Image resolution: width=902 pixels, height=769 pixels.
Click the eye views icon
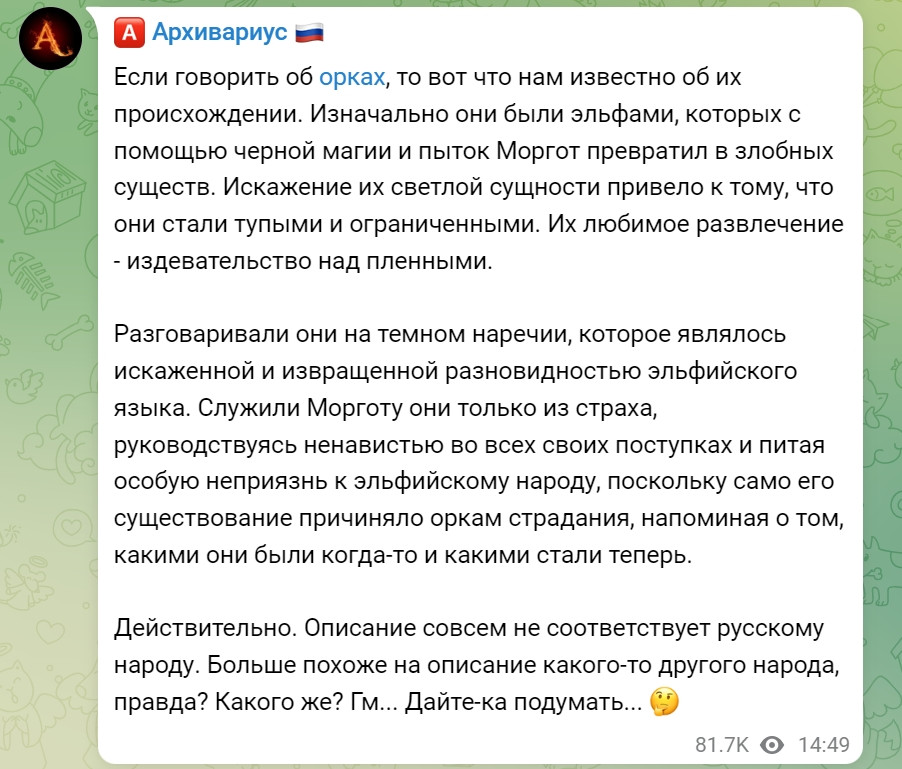coord(772,744)
